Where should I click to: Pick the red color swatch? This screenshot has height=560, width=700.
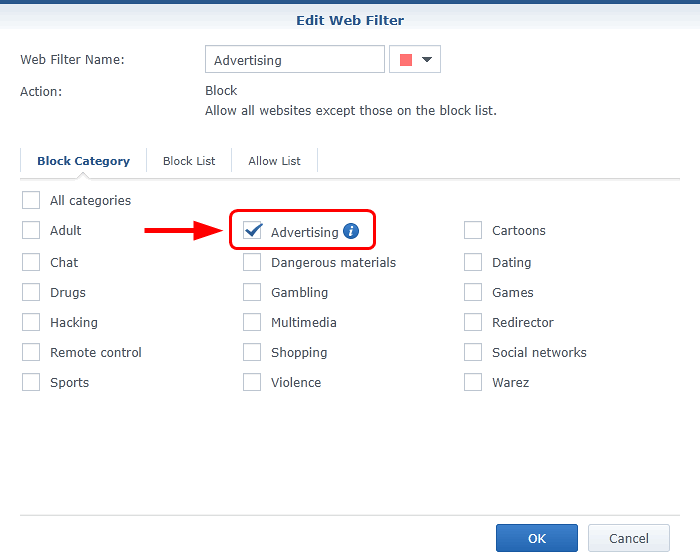point(406,60)
